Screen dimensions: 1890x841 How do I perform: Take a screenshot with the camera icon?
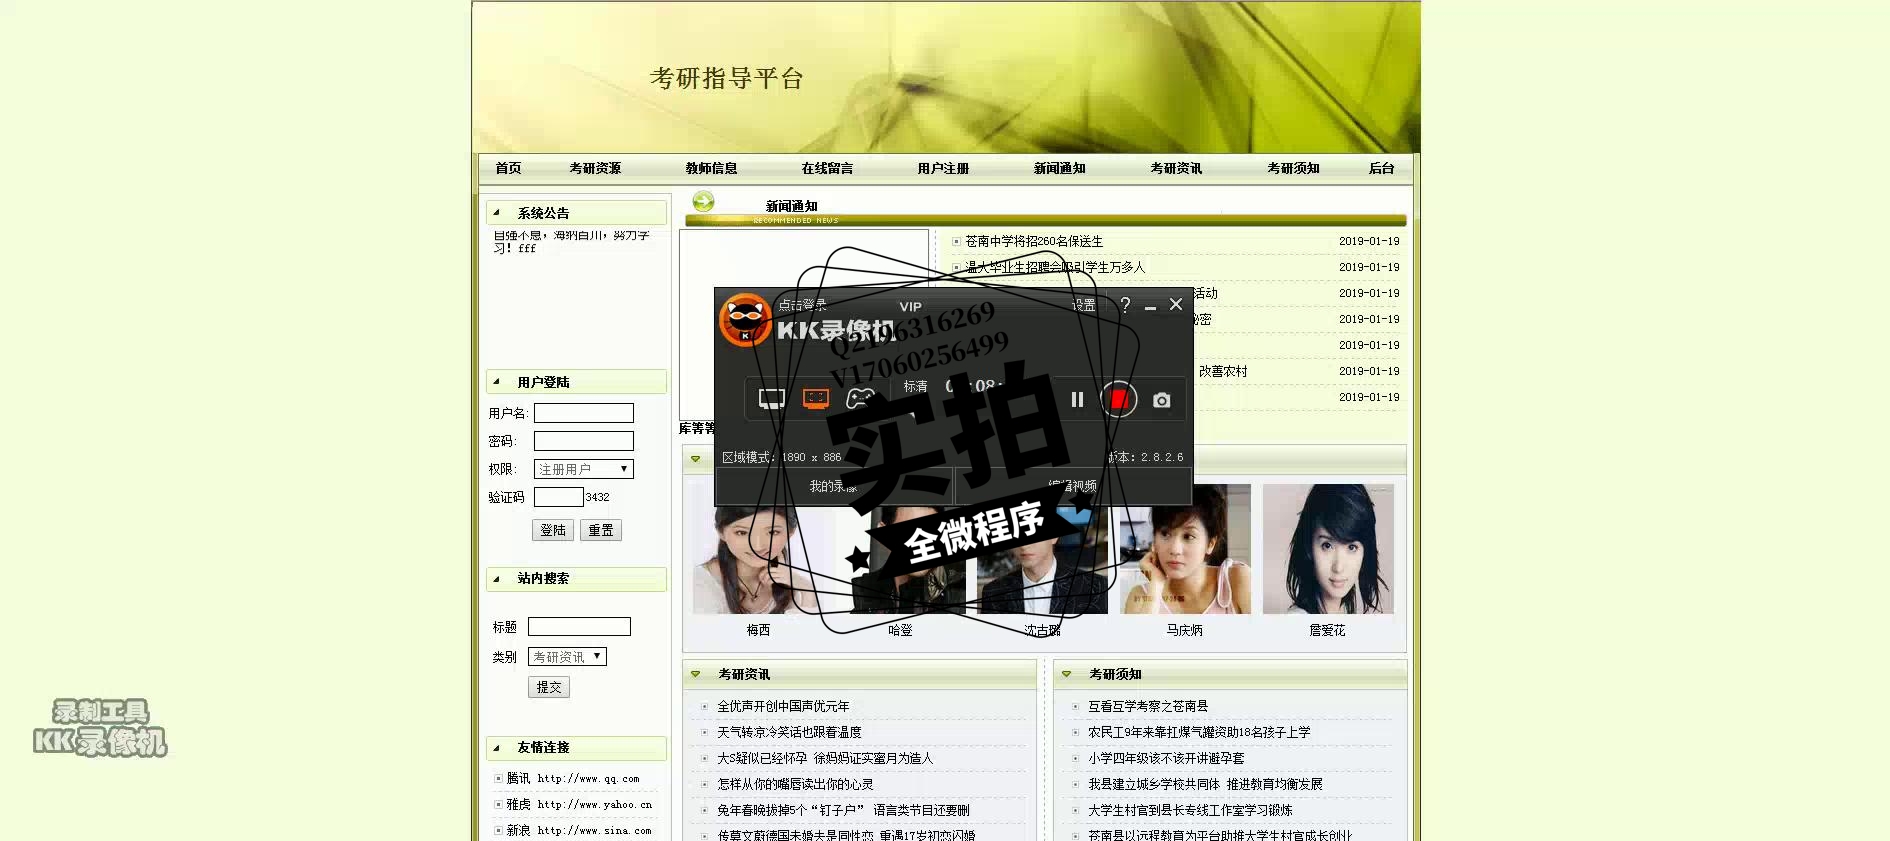[1161, 400]
